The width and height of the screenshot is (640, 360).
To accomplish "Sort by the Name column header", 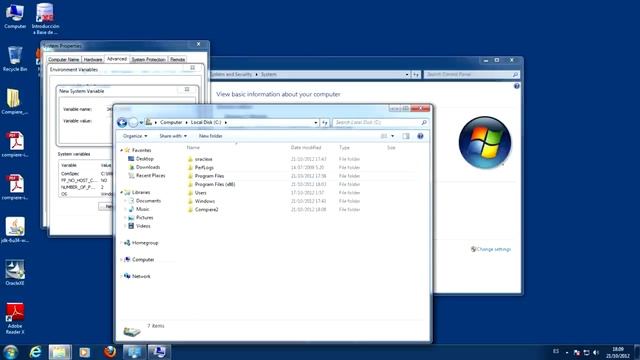I will click(193, 147).
